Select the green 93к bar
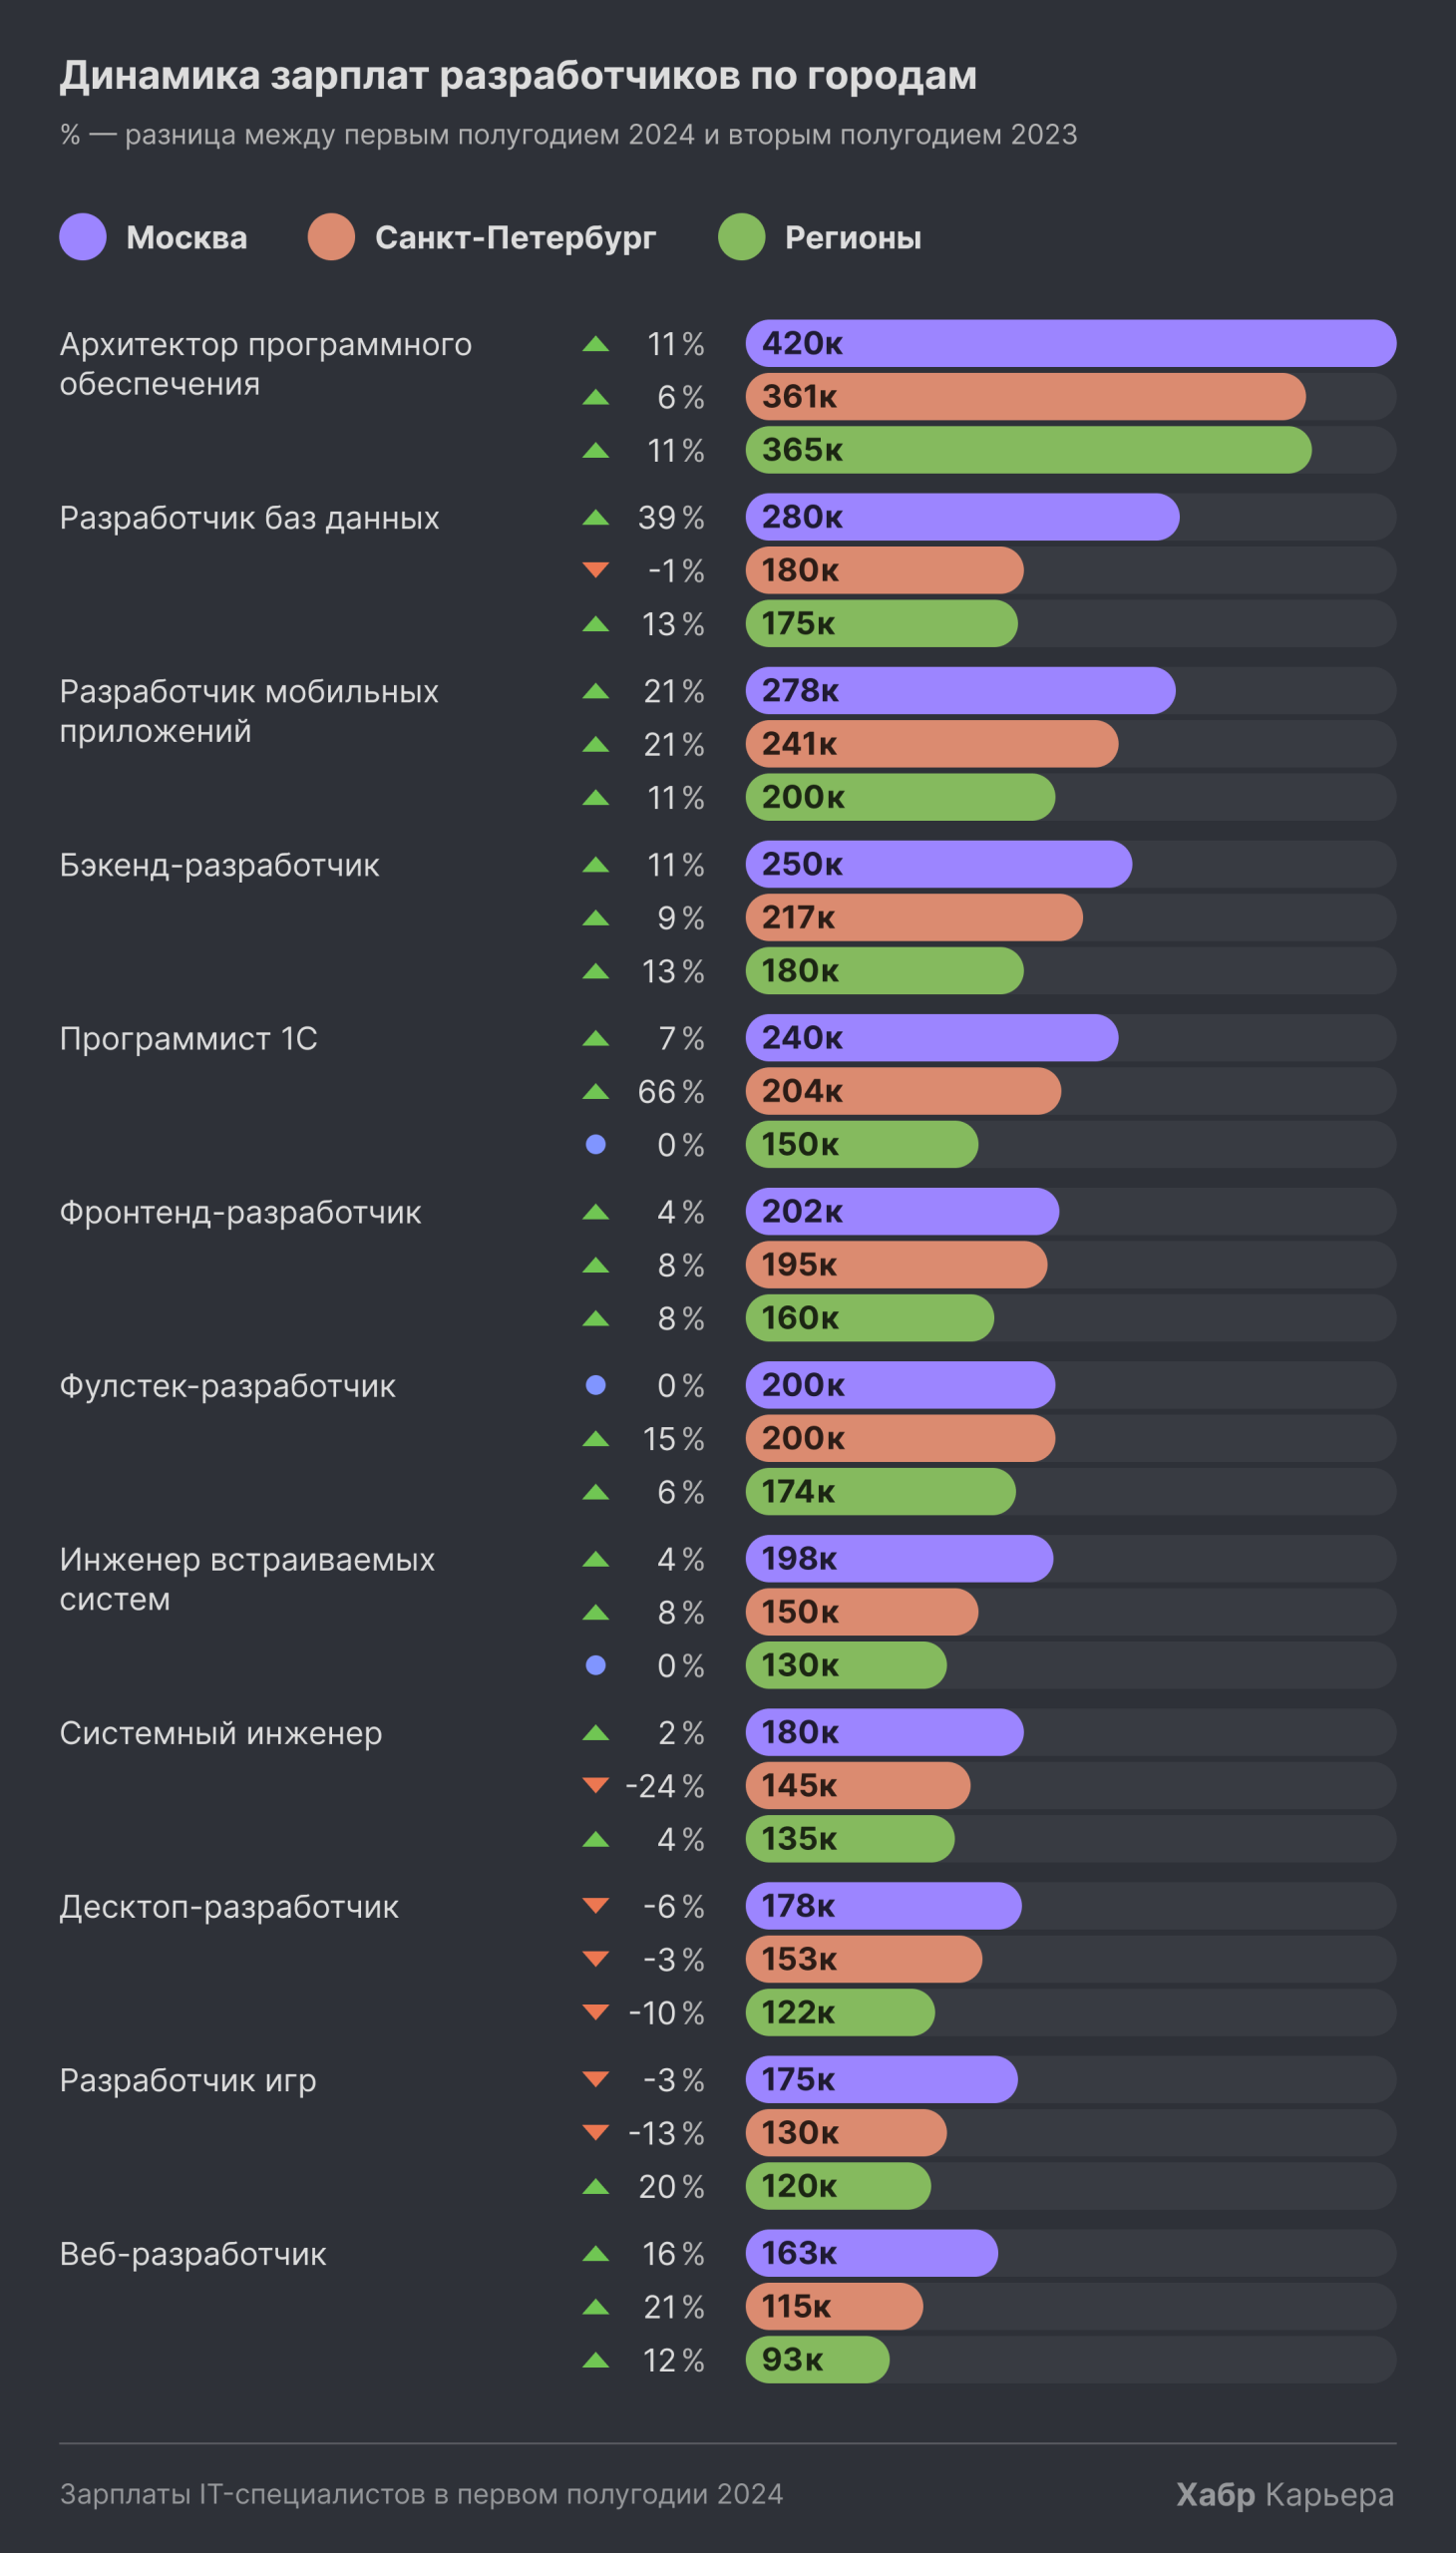The image size is (1456, 2553). 817,2360
